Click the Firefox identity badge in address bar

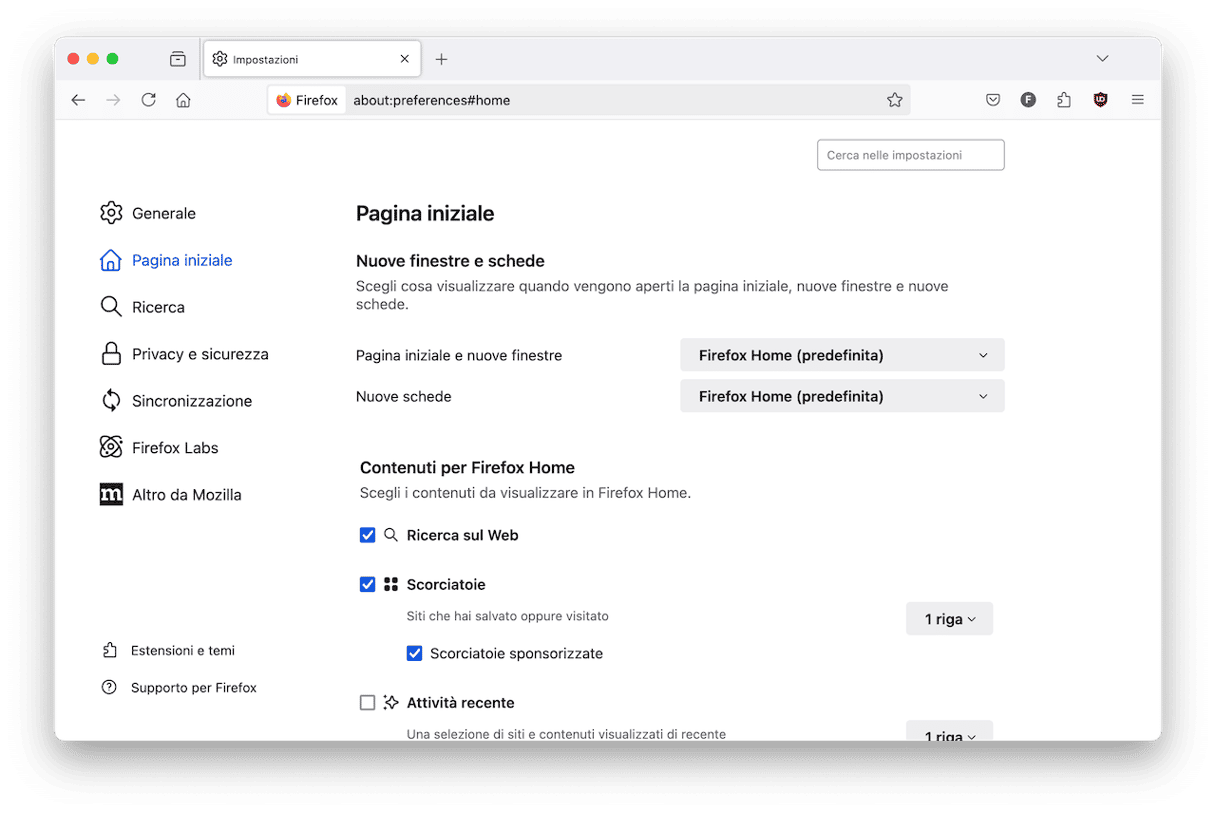click(307, 100)
